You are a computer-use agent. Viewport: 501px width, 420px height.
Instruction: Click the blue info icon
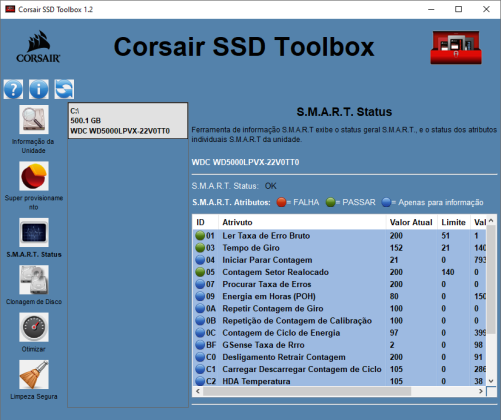[x=39, y=89]
